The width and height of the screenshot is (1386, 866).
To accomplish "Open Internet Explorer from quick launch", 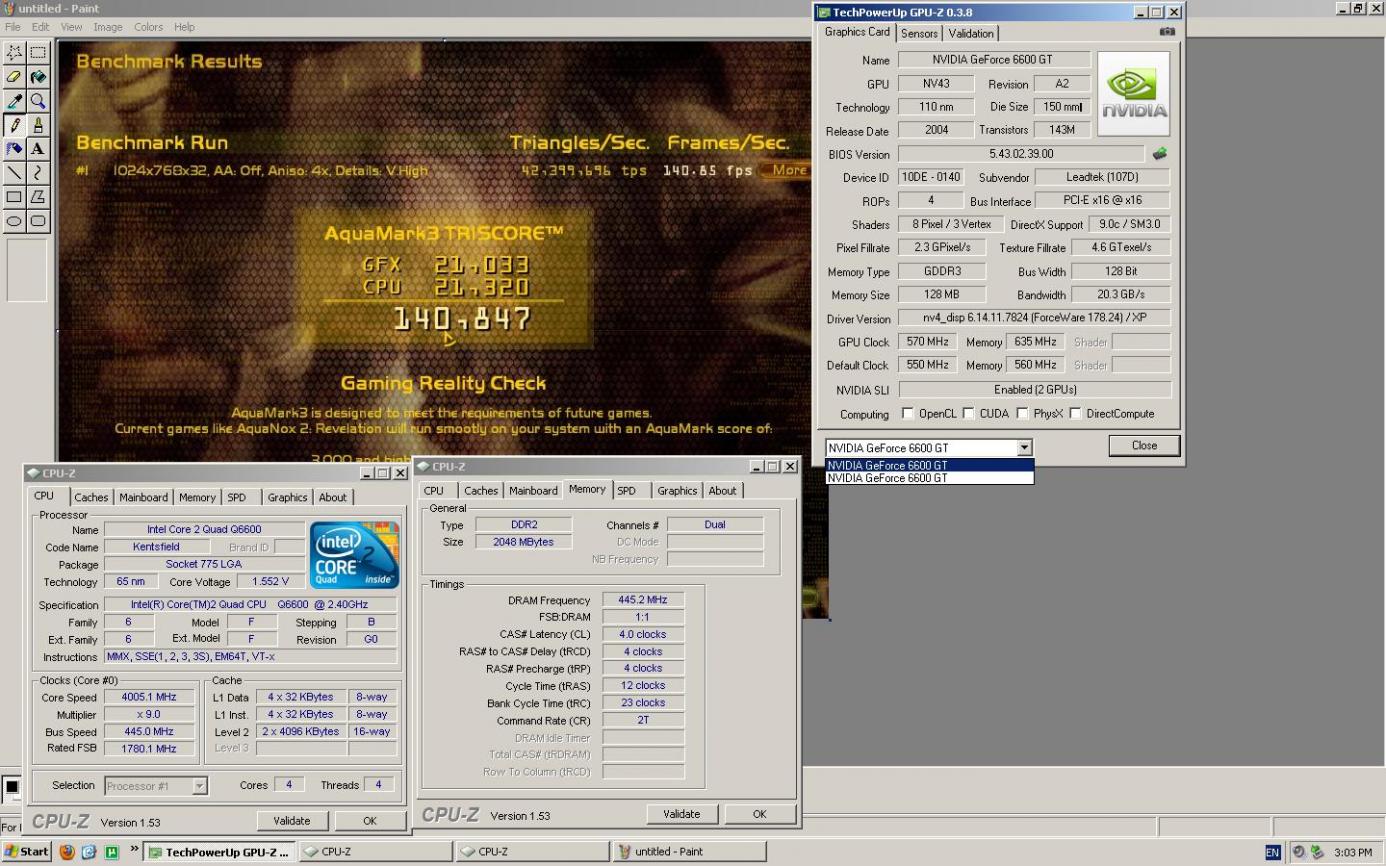I will [87, 852].
